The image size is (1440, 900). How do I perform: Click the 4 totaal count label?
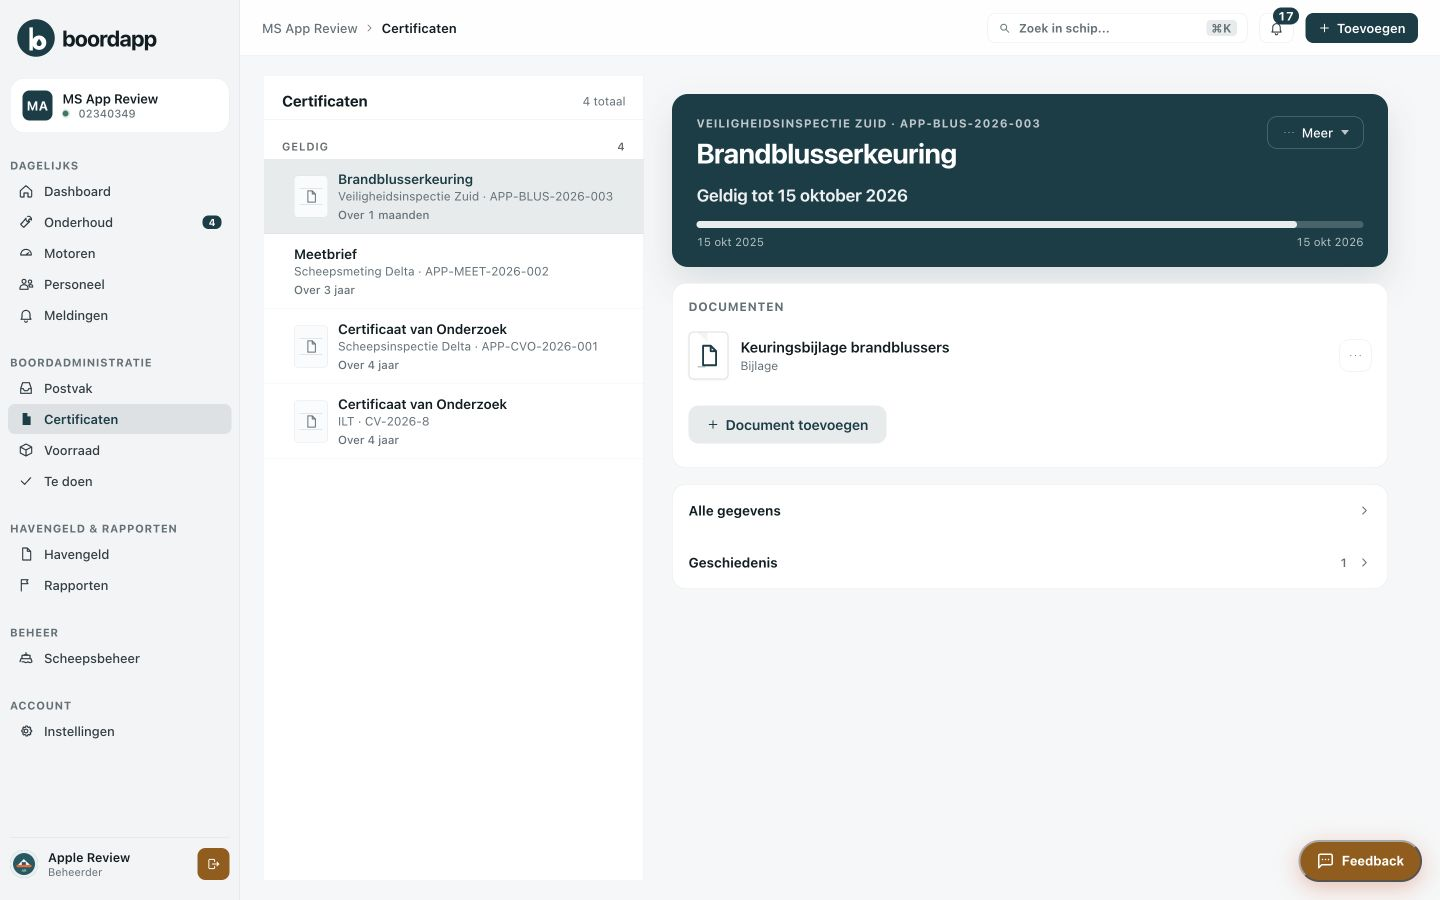coord(604,102)
